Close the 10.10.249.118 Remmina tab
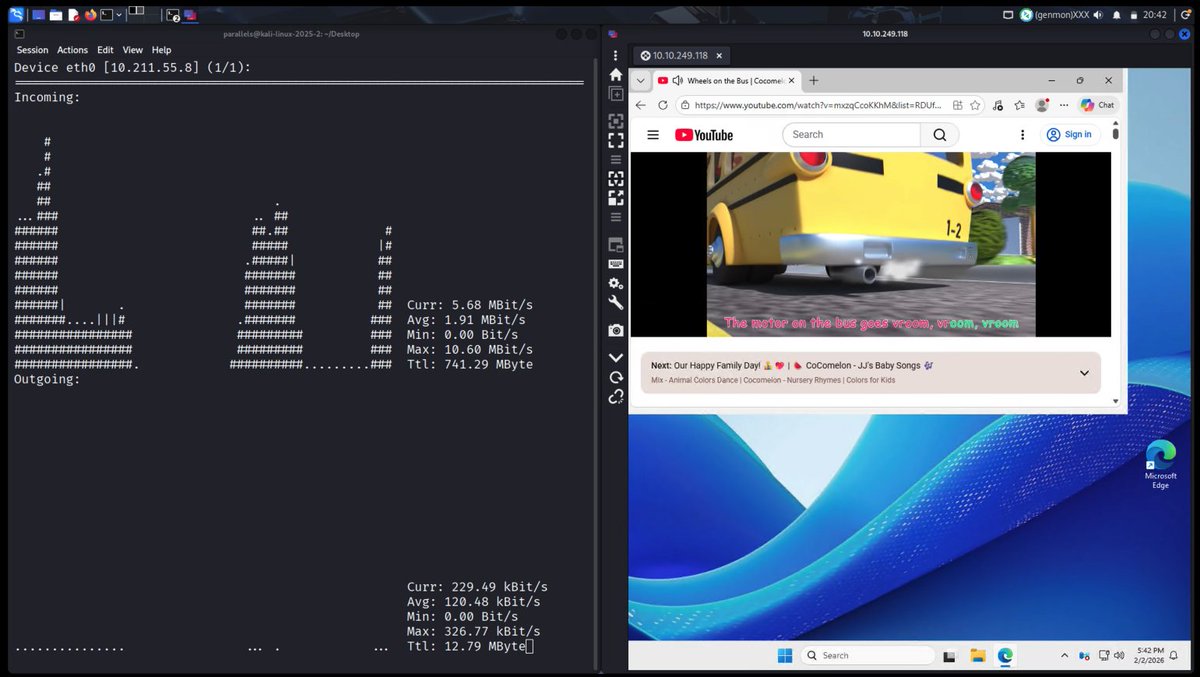 [x=719, y=56]
